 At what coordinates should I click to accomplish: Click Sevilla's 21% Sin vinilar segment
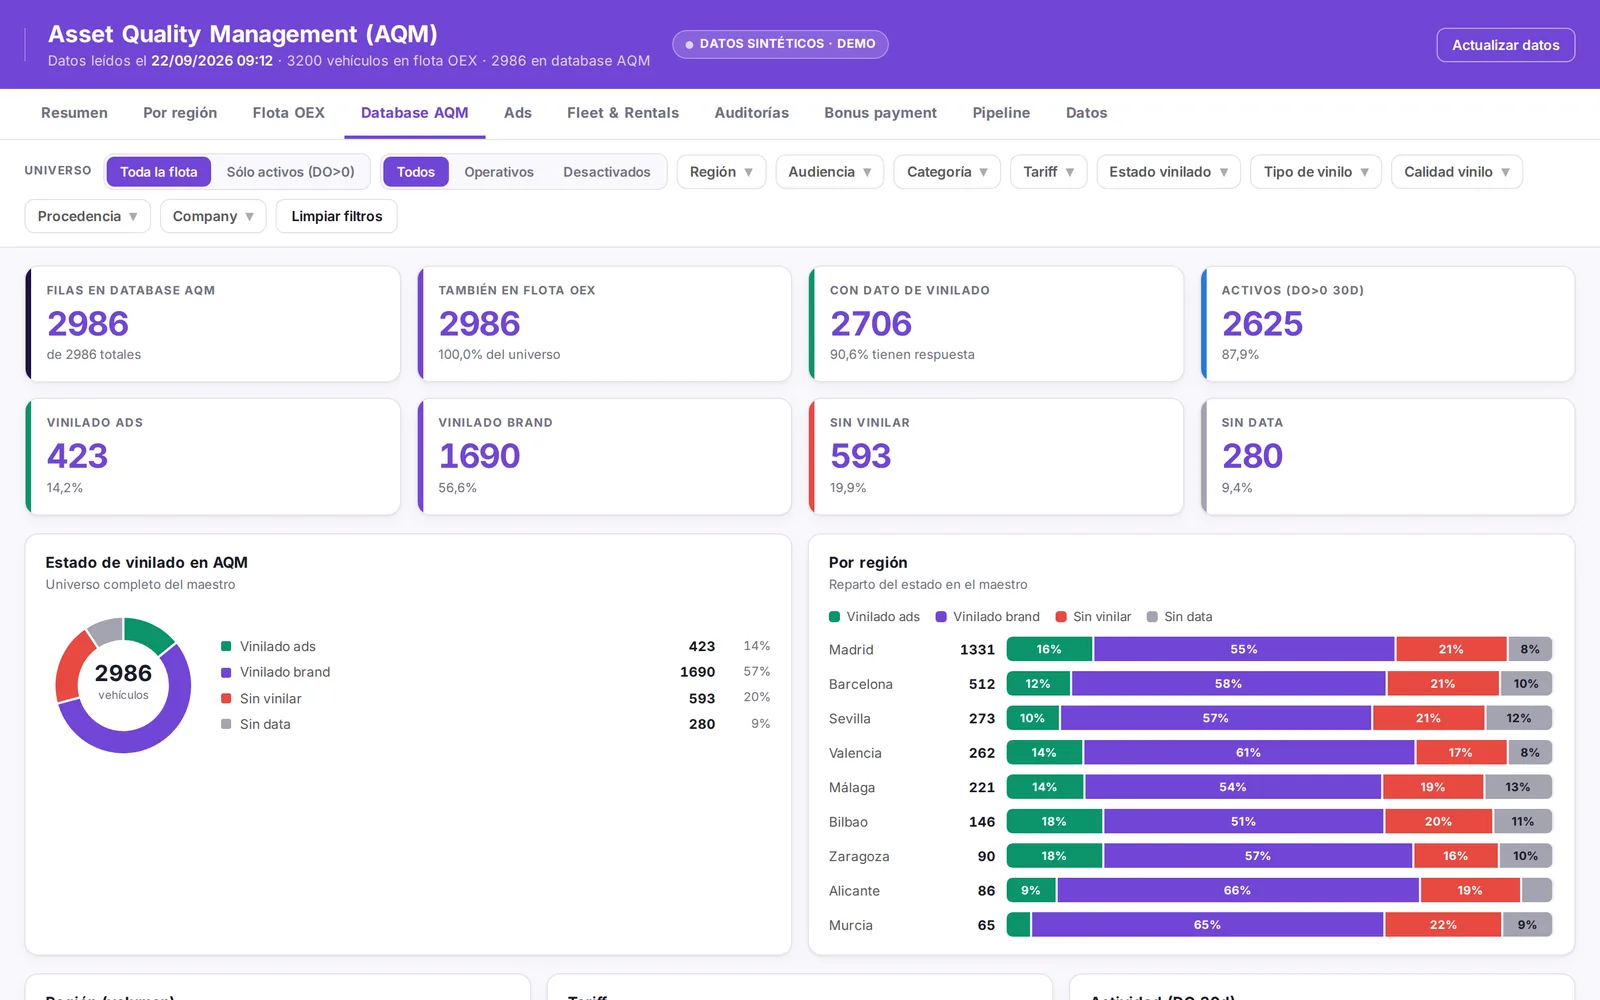coord(1428,718)
